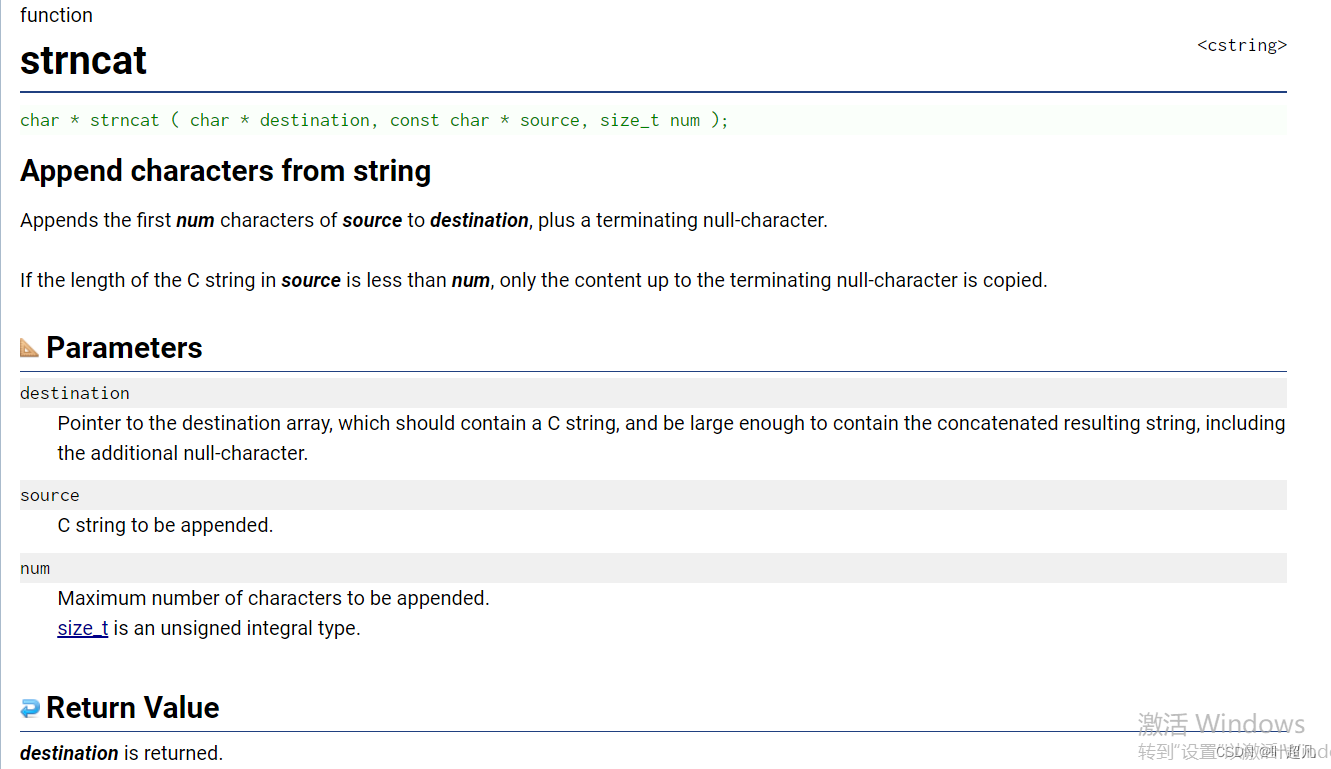Click the num parameter name row
Viewport: 1331px width, 769px height.
(653, 568)
